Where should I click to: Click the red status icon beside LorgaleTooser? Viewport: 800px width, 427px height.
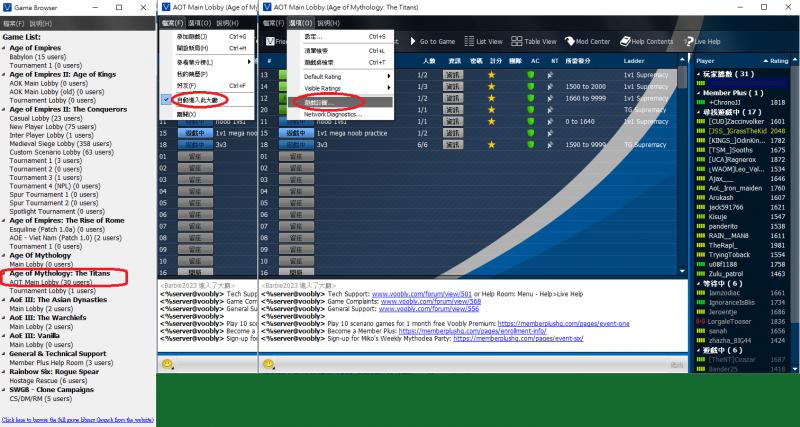(701, 322)
